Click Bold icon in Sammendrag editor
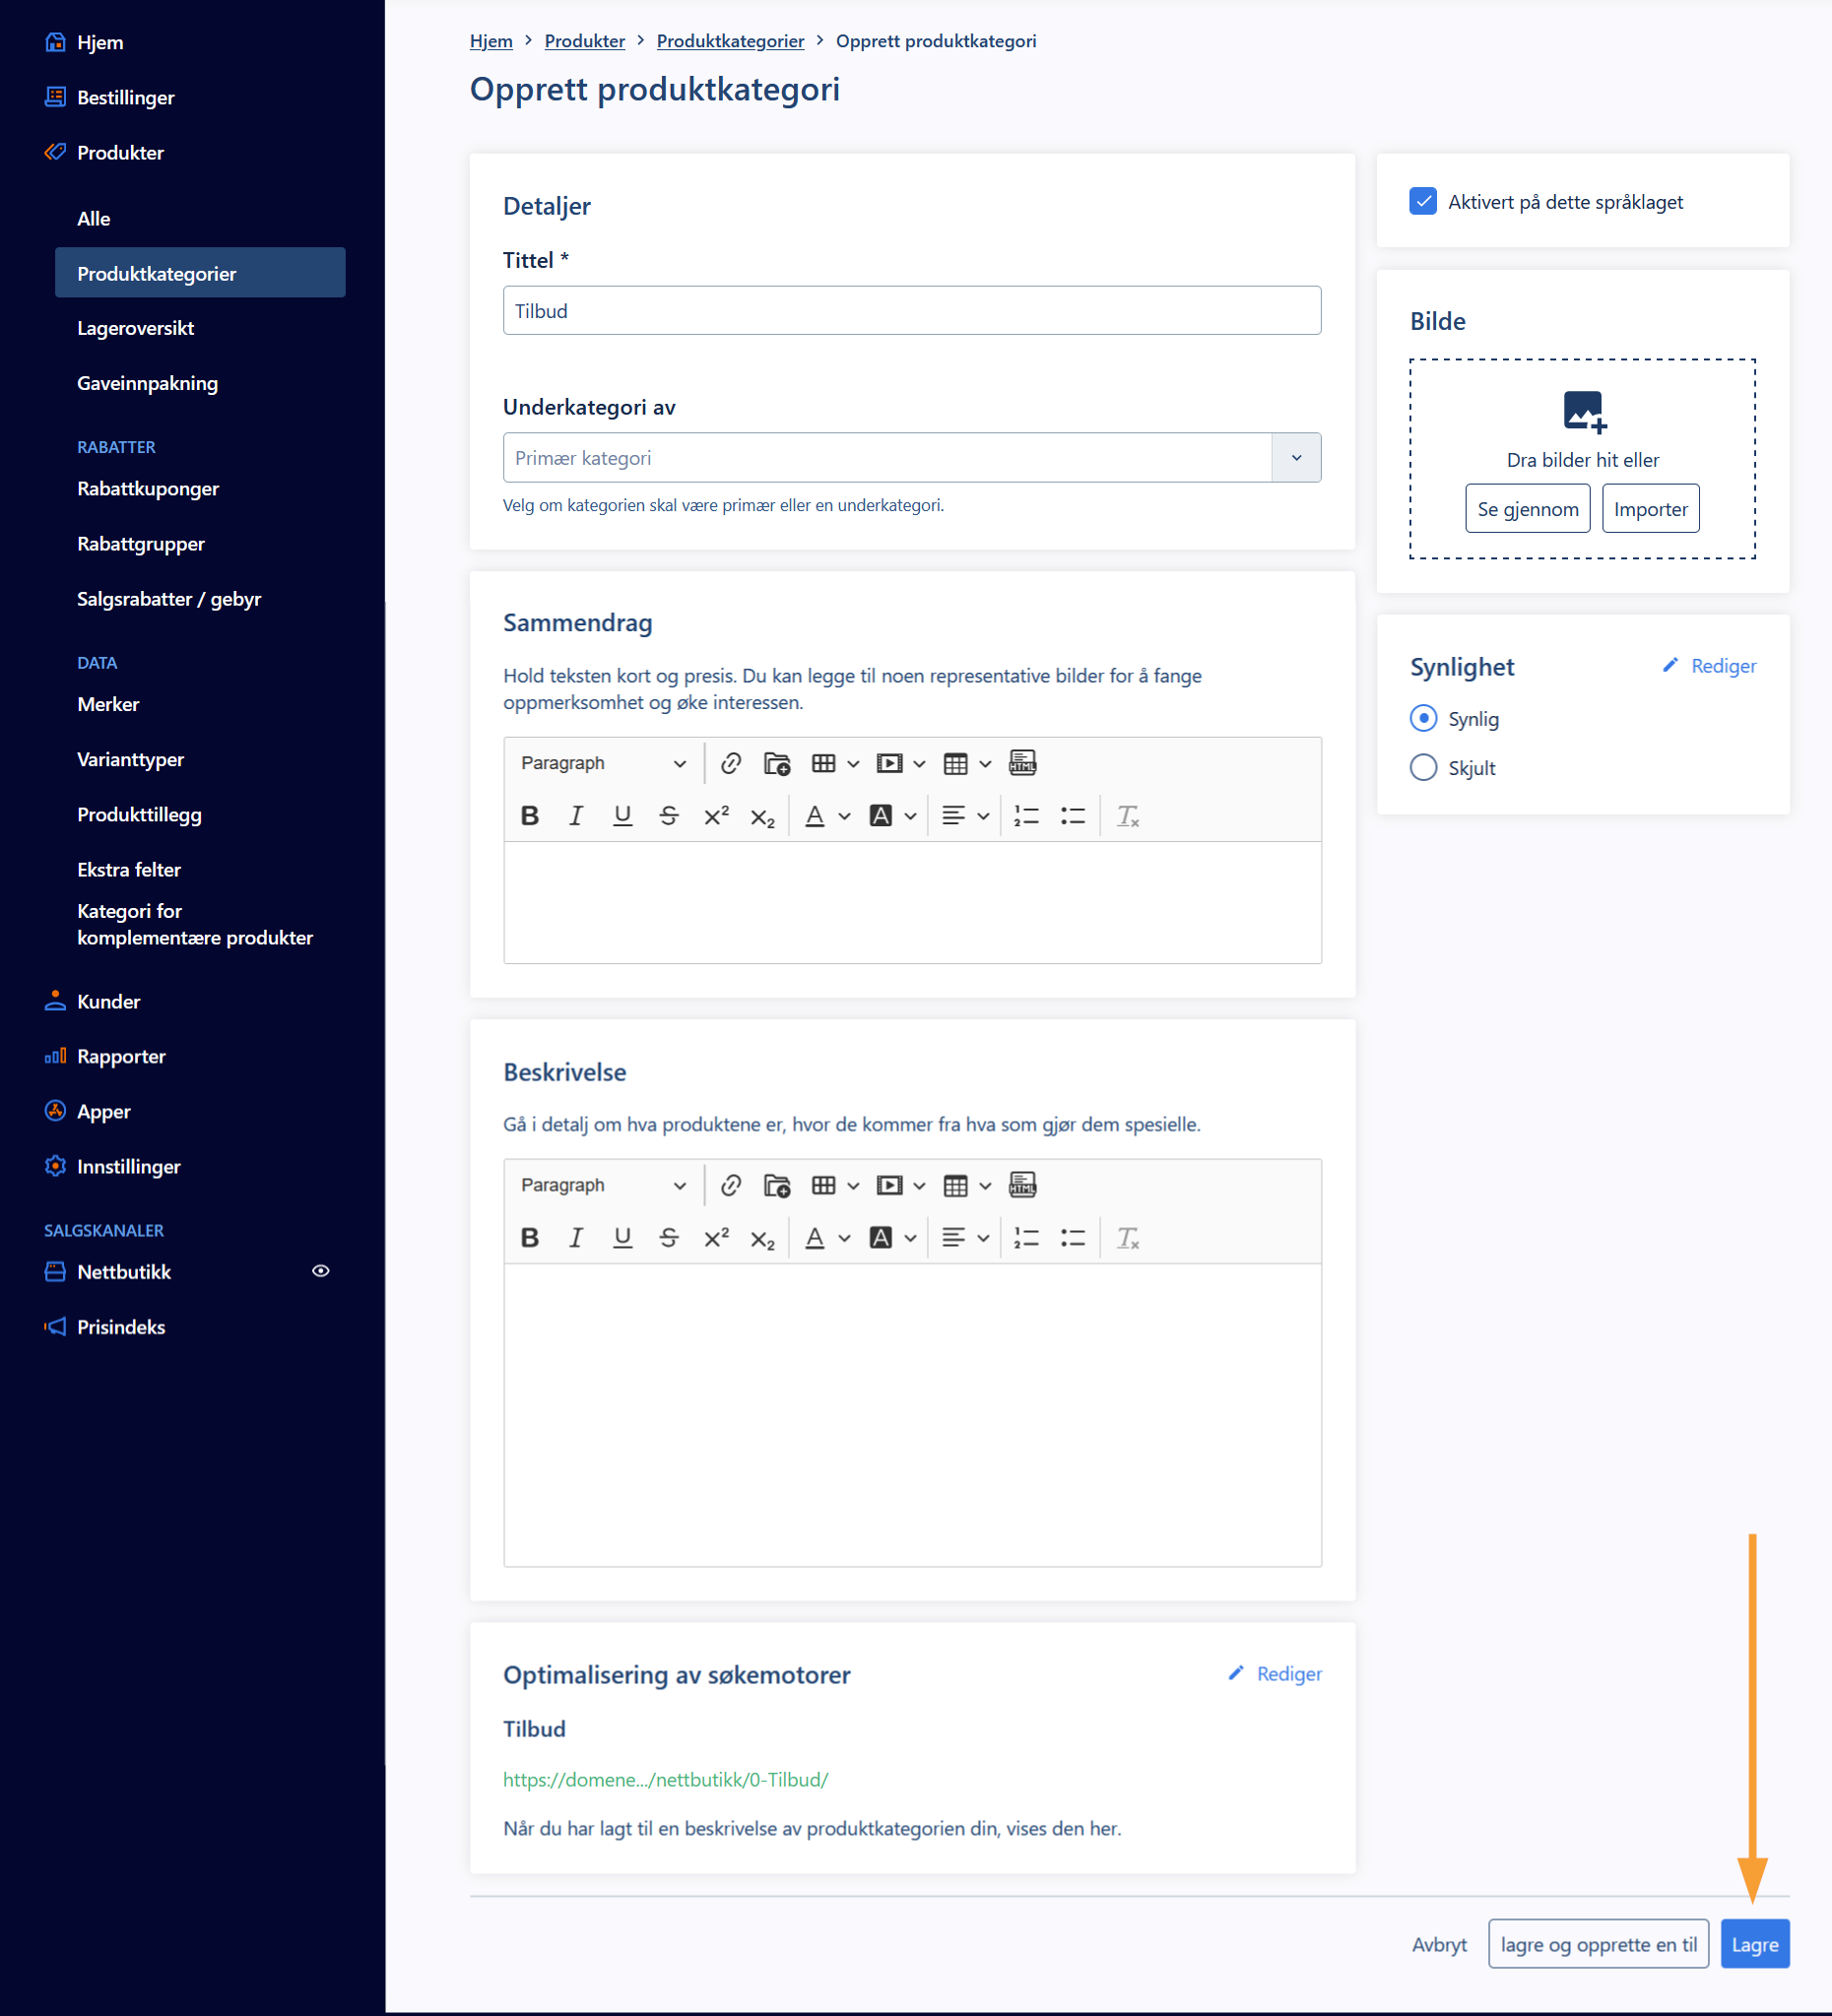 tap(530, 816)
